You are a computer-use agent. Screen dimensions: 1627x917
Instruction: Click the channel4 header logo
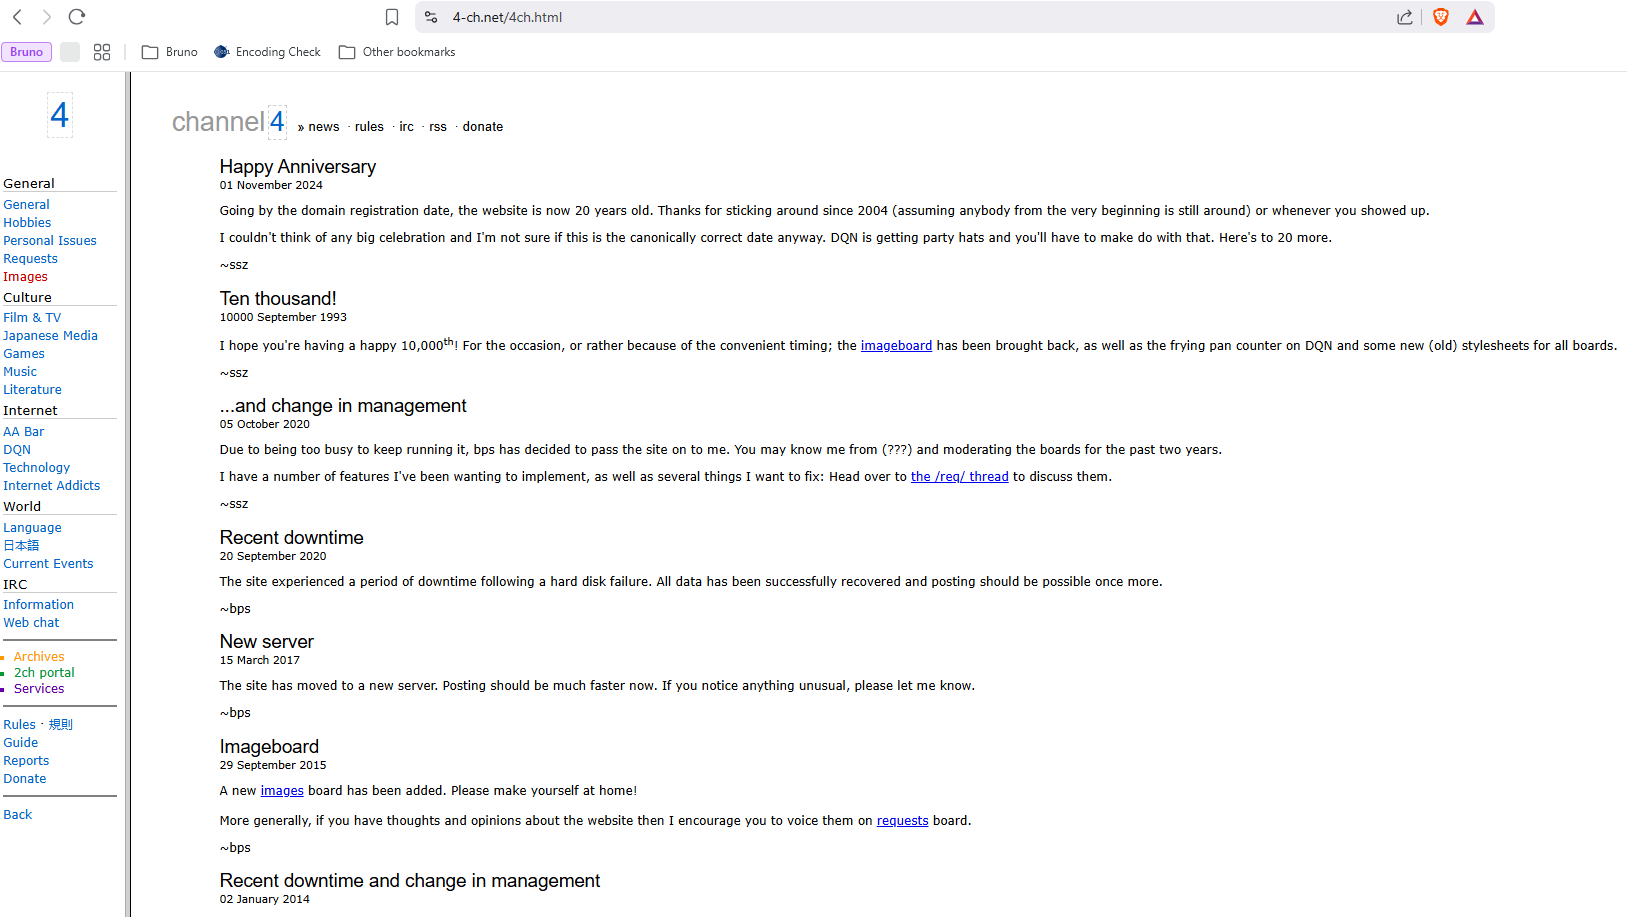pos(229,122)
